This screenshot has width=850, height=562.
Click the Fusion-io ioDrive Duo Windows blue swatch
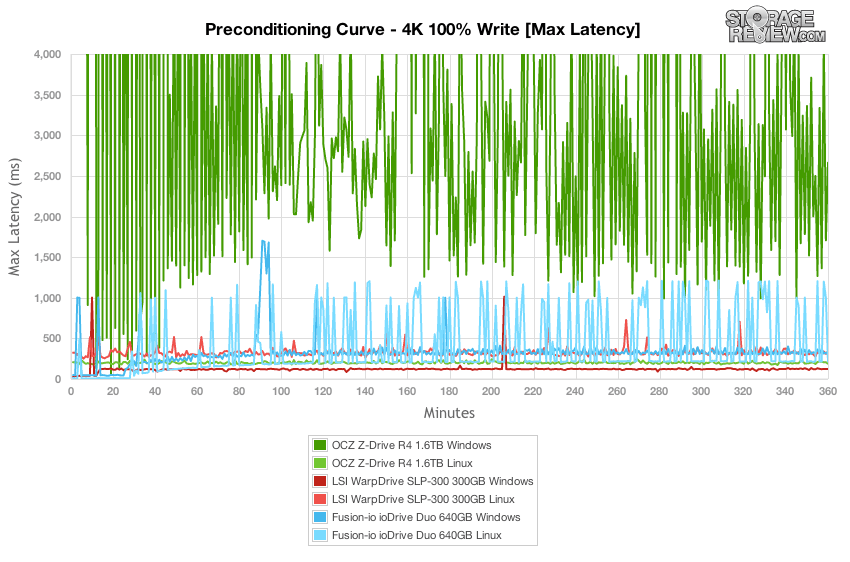(320, 517)
